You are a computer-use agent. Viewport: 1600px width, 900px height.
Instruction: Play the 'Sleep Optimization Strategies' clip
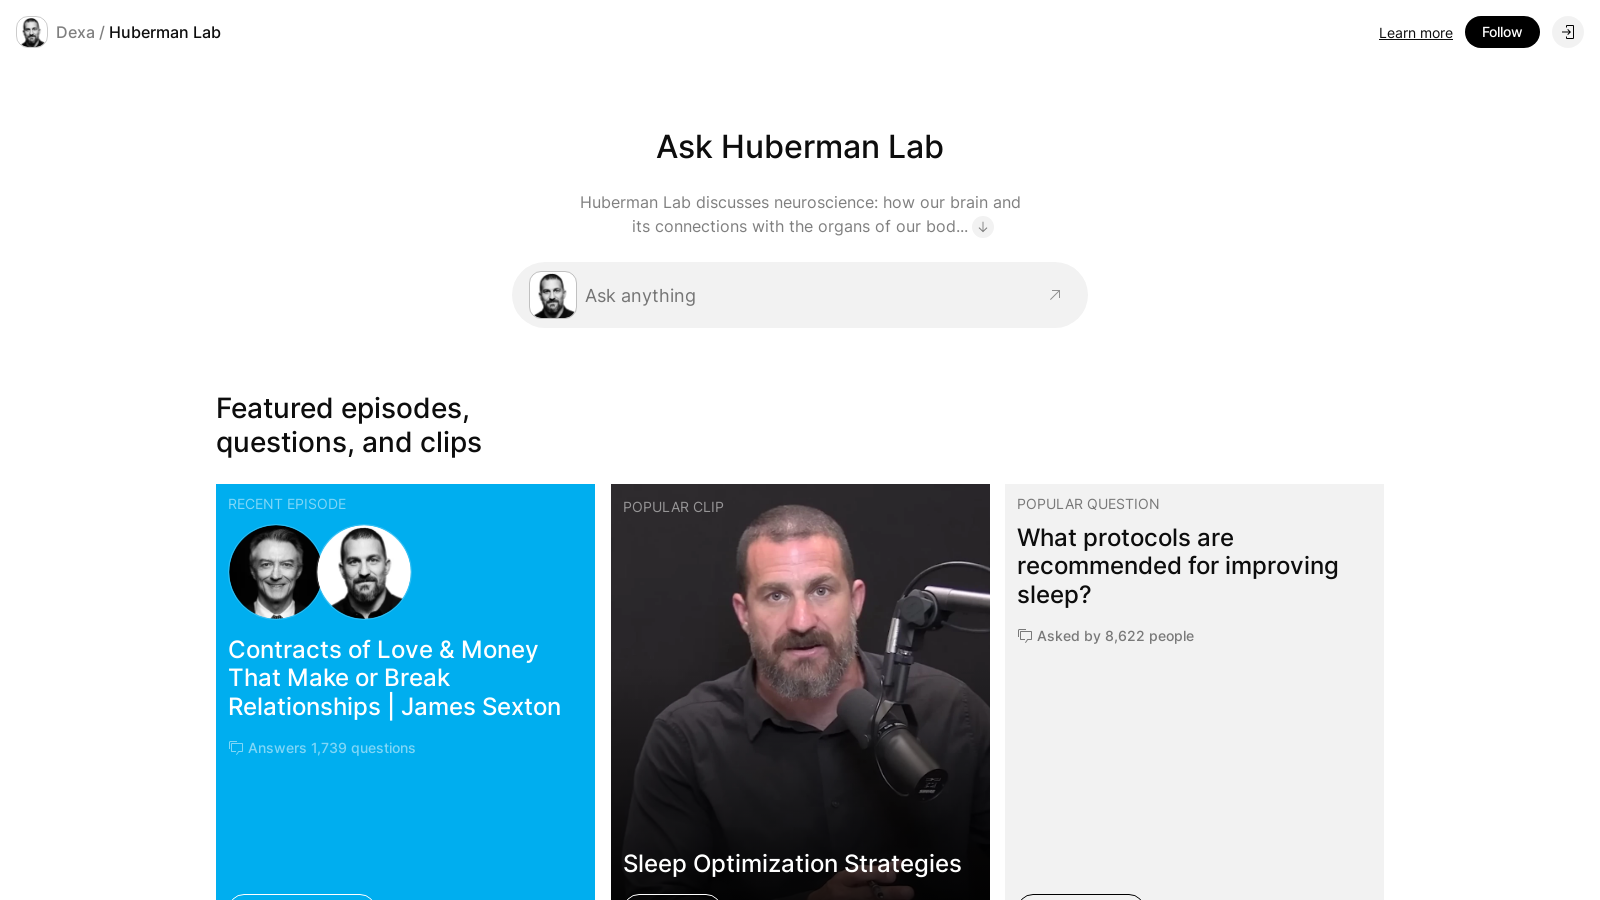[800, 690]
